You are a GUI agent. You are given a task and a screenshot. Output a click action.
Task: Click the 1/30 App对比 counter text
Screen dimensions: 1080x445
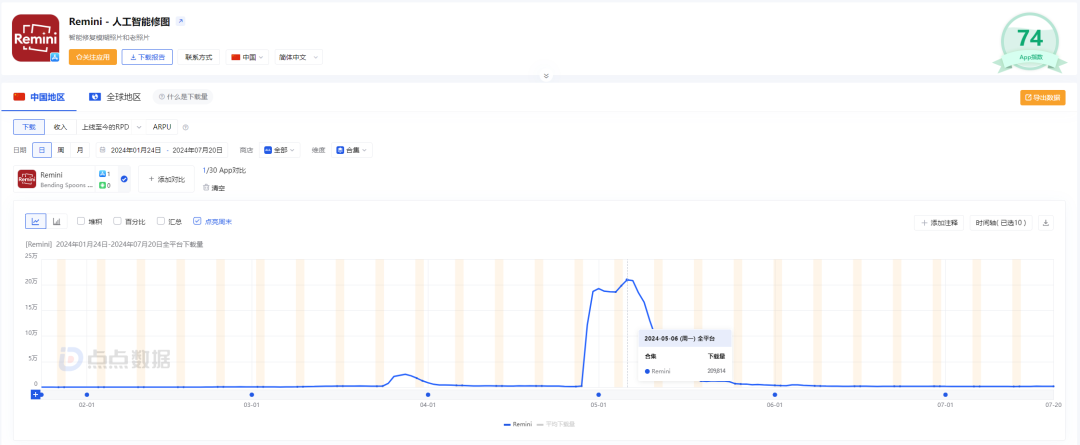[224, 169]
